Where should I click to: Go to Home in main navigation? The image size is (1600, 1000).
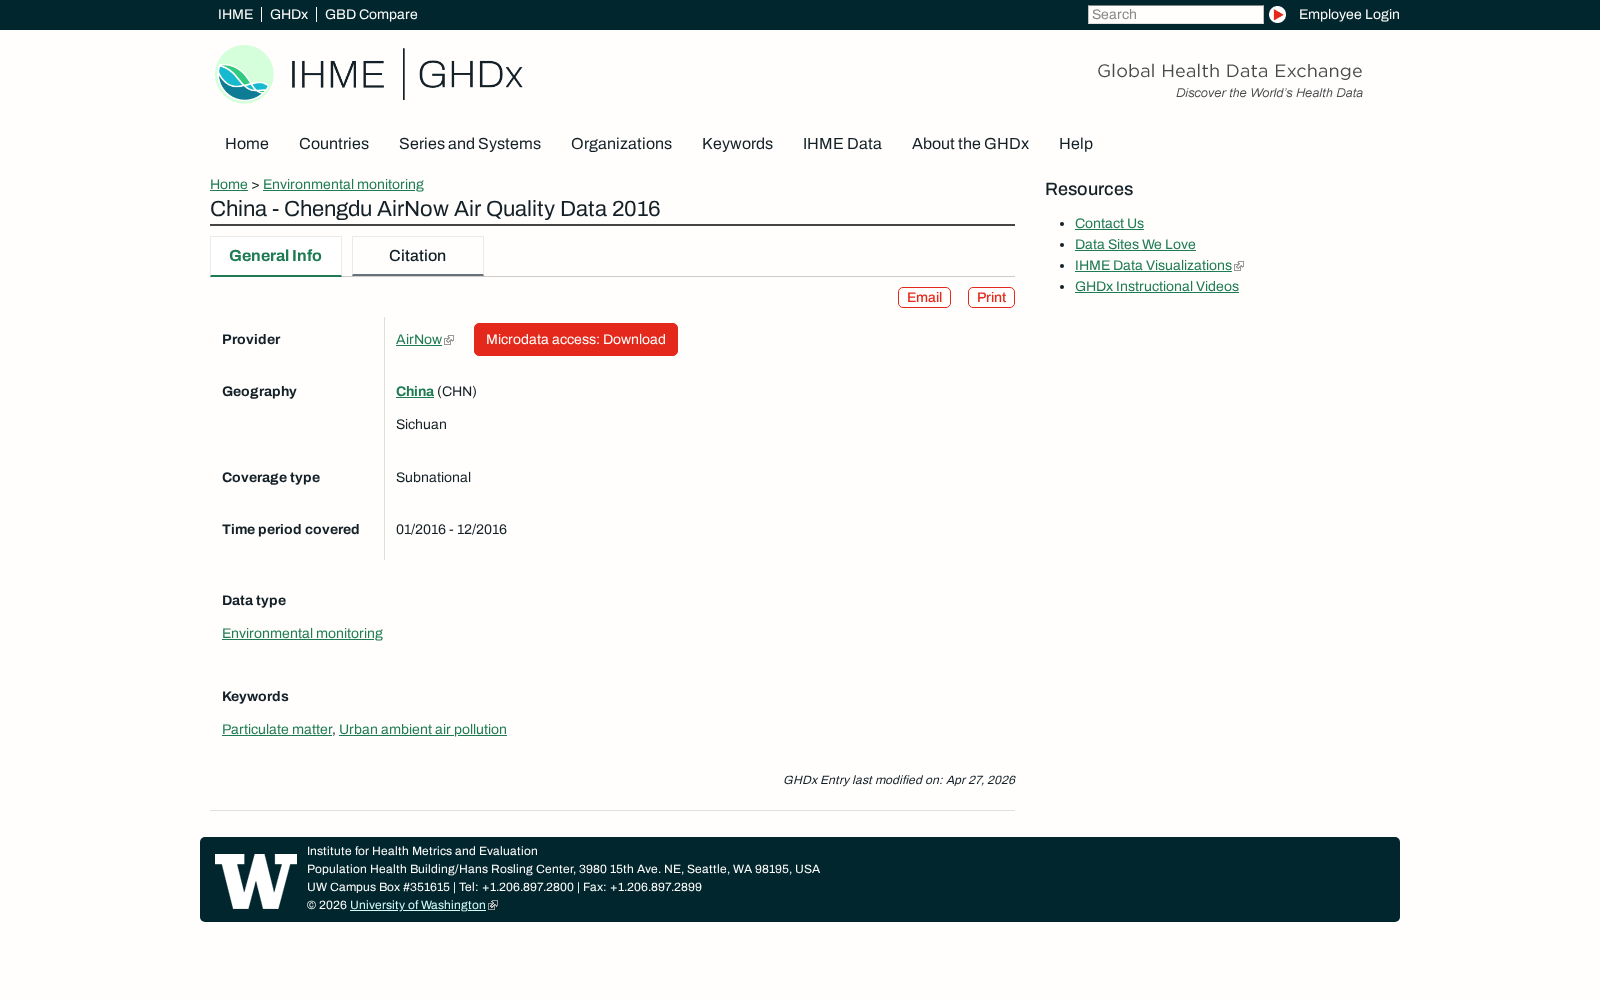pos(247,144)
